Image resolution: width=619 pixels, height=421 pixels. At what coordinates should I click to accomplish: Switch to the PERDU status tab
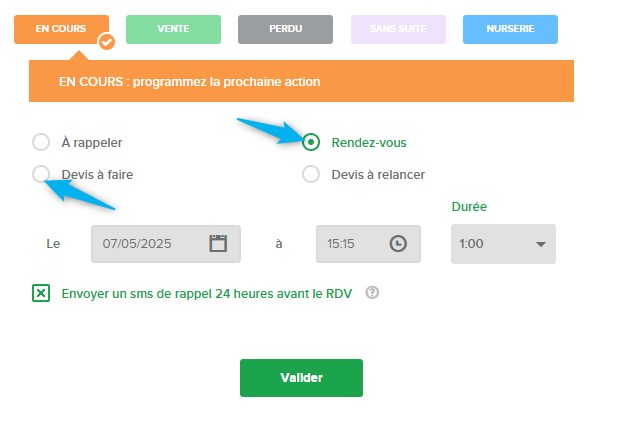tap(285, 29)
